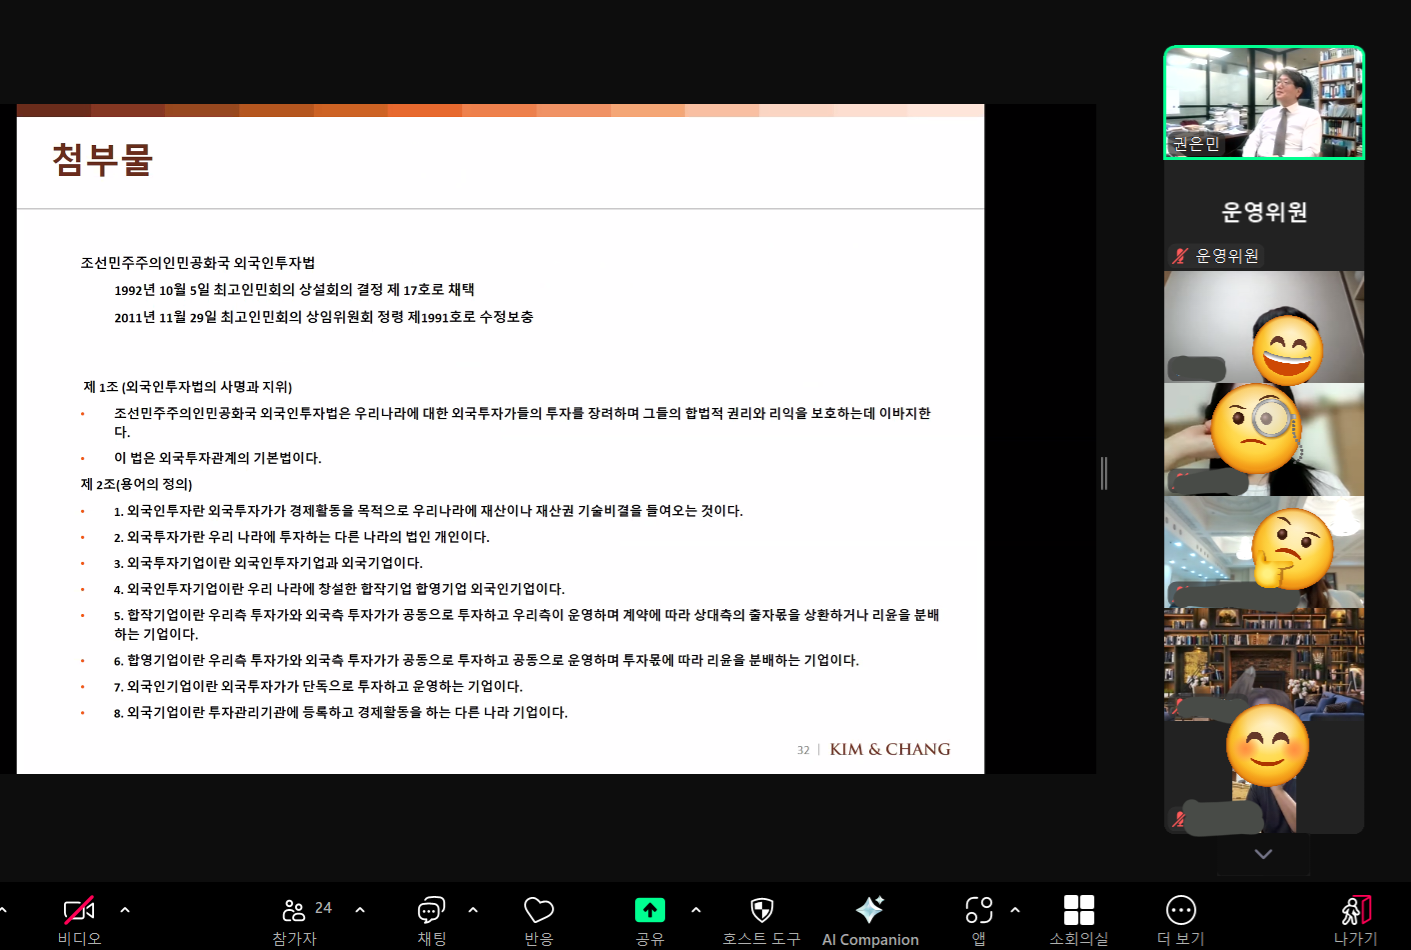Screen dimensions: 1411x950
Task: Turn on video with the 비디오 camera icon
Action: coord(79,910)
